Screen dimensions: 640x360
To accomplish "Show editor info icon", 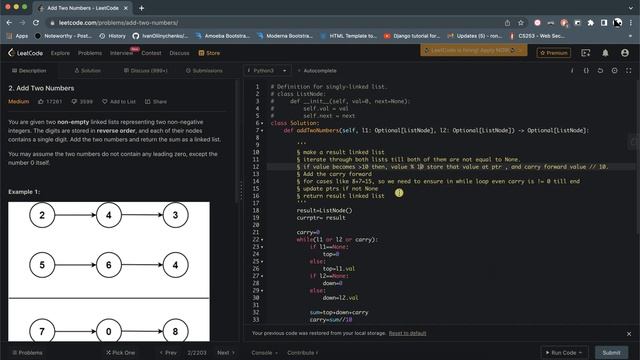I will coord(572,71).
